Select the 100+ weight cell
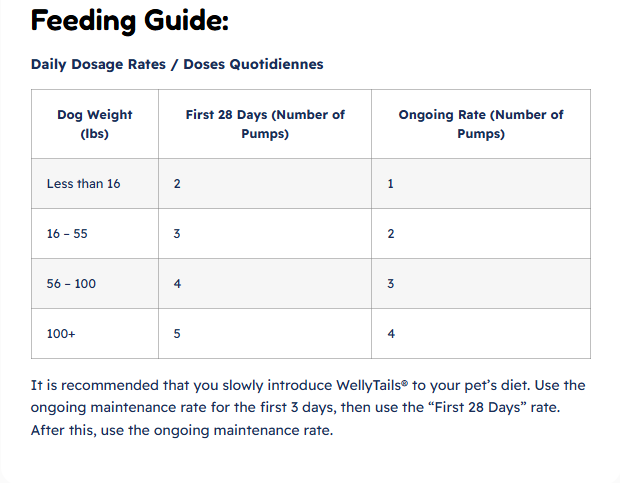 click(x=95, y=334)
